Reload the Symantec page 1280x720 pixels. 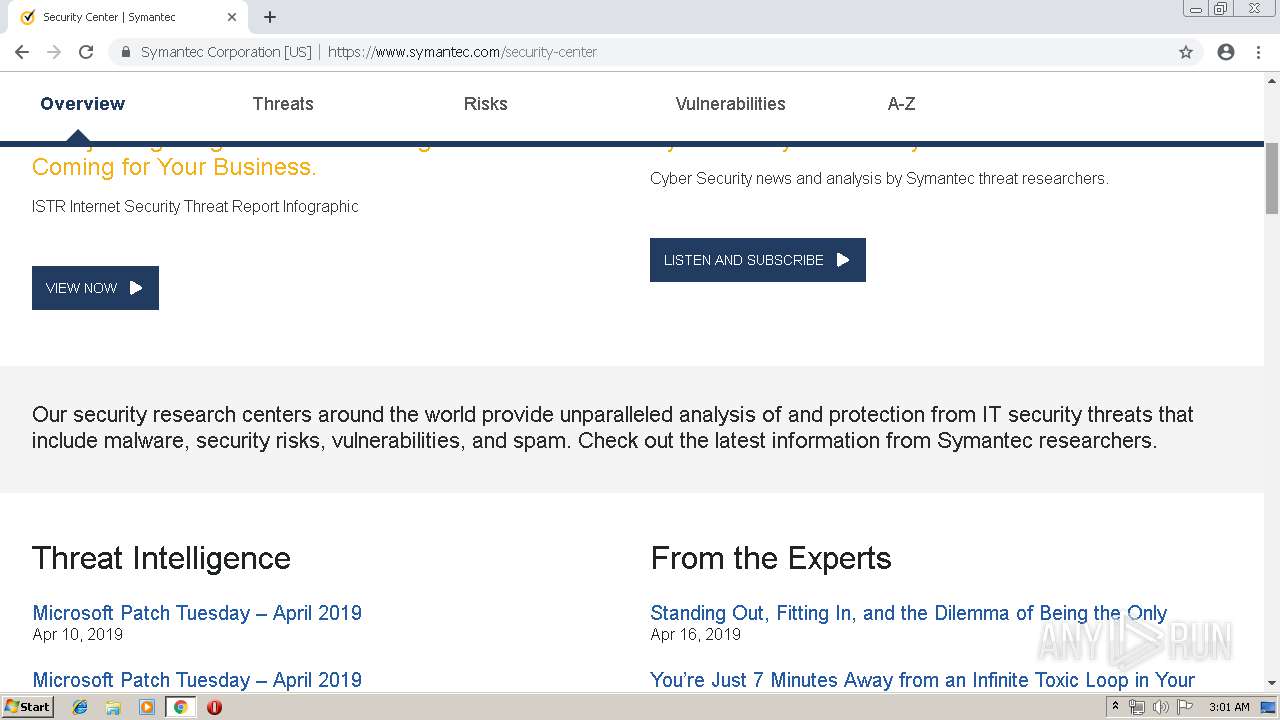coord(86,52)
